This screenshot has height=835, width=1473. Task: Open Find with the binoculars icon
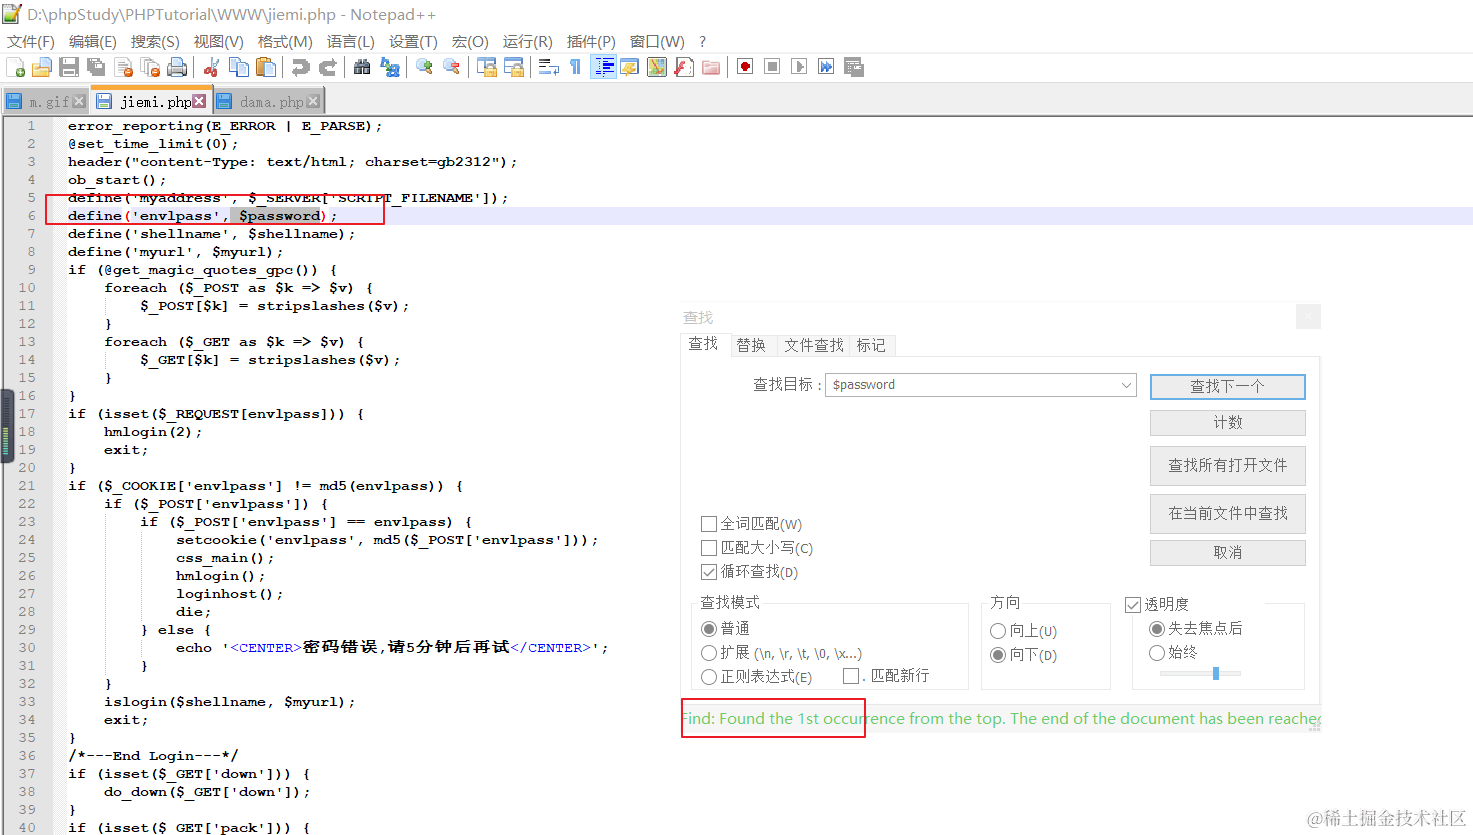(x=362, y=67)
